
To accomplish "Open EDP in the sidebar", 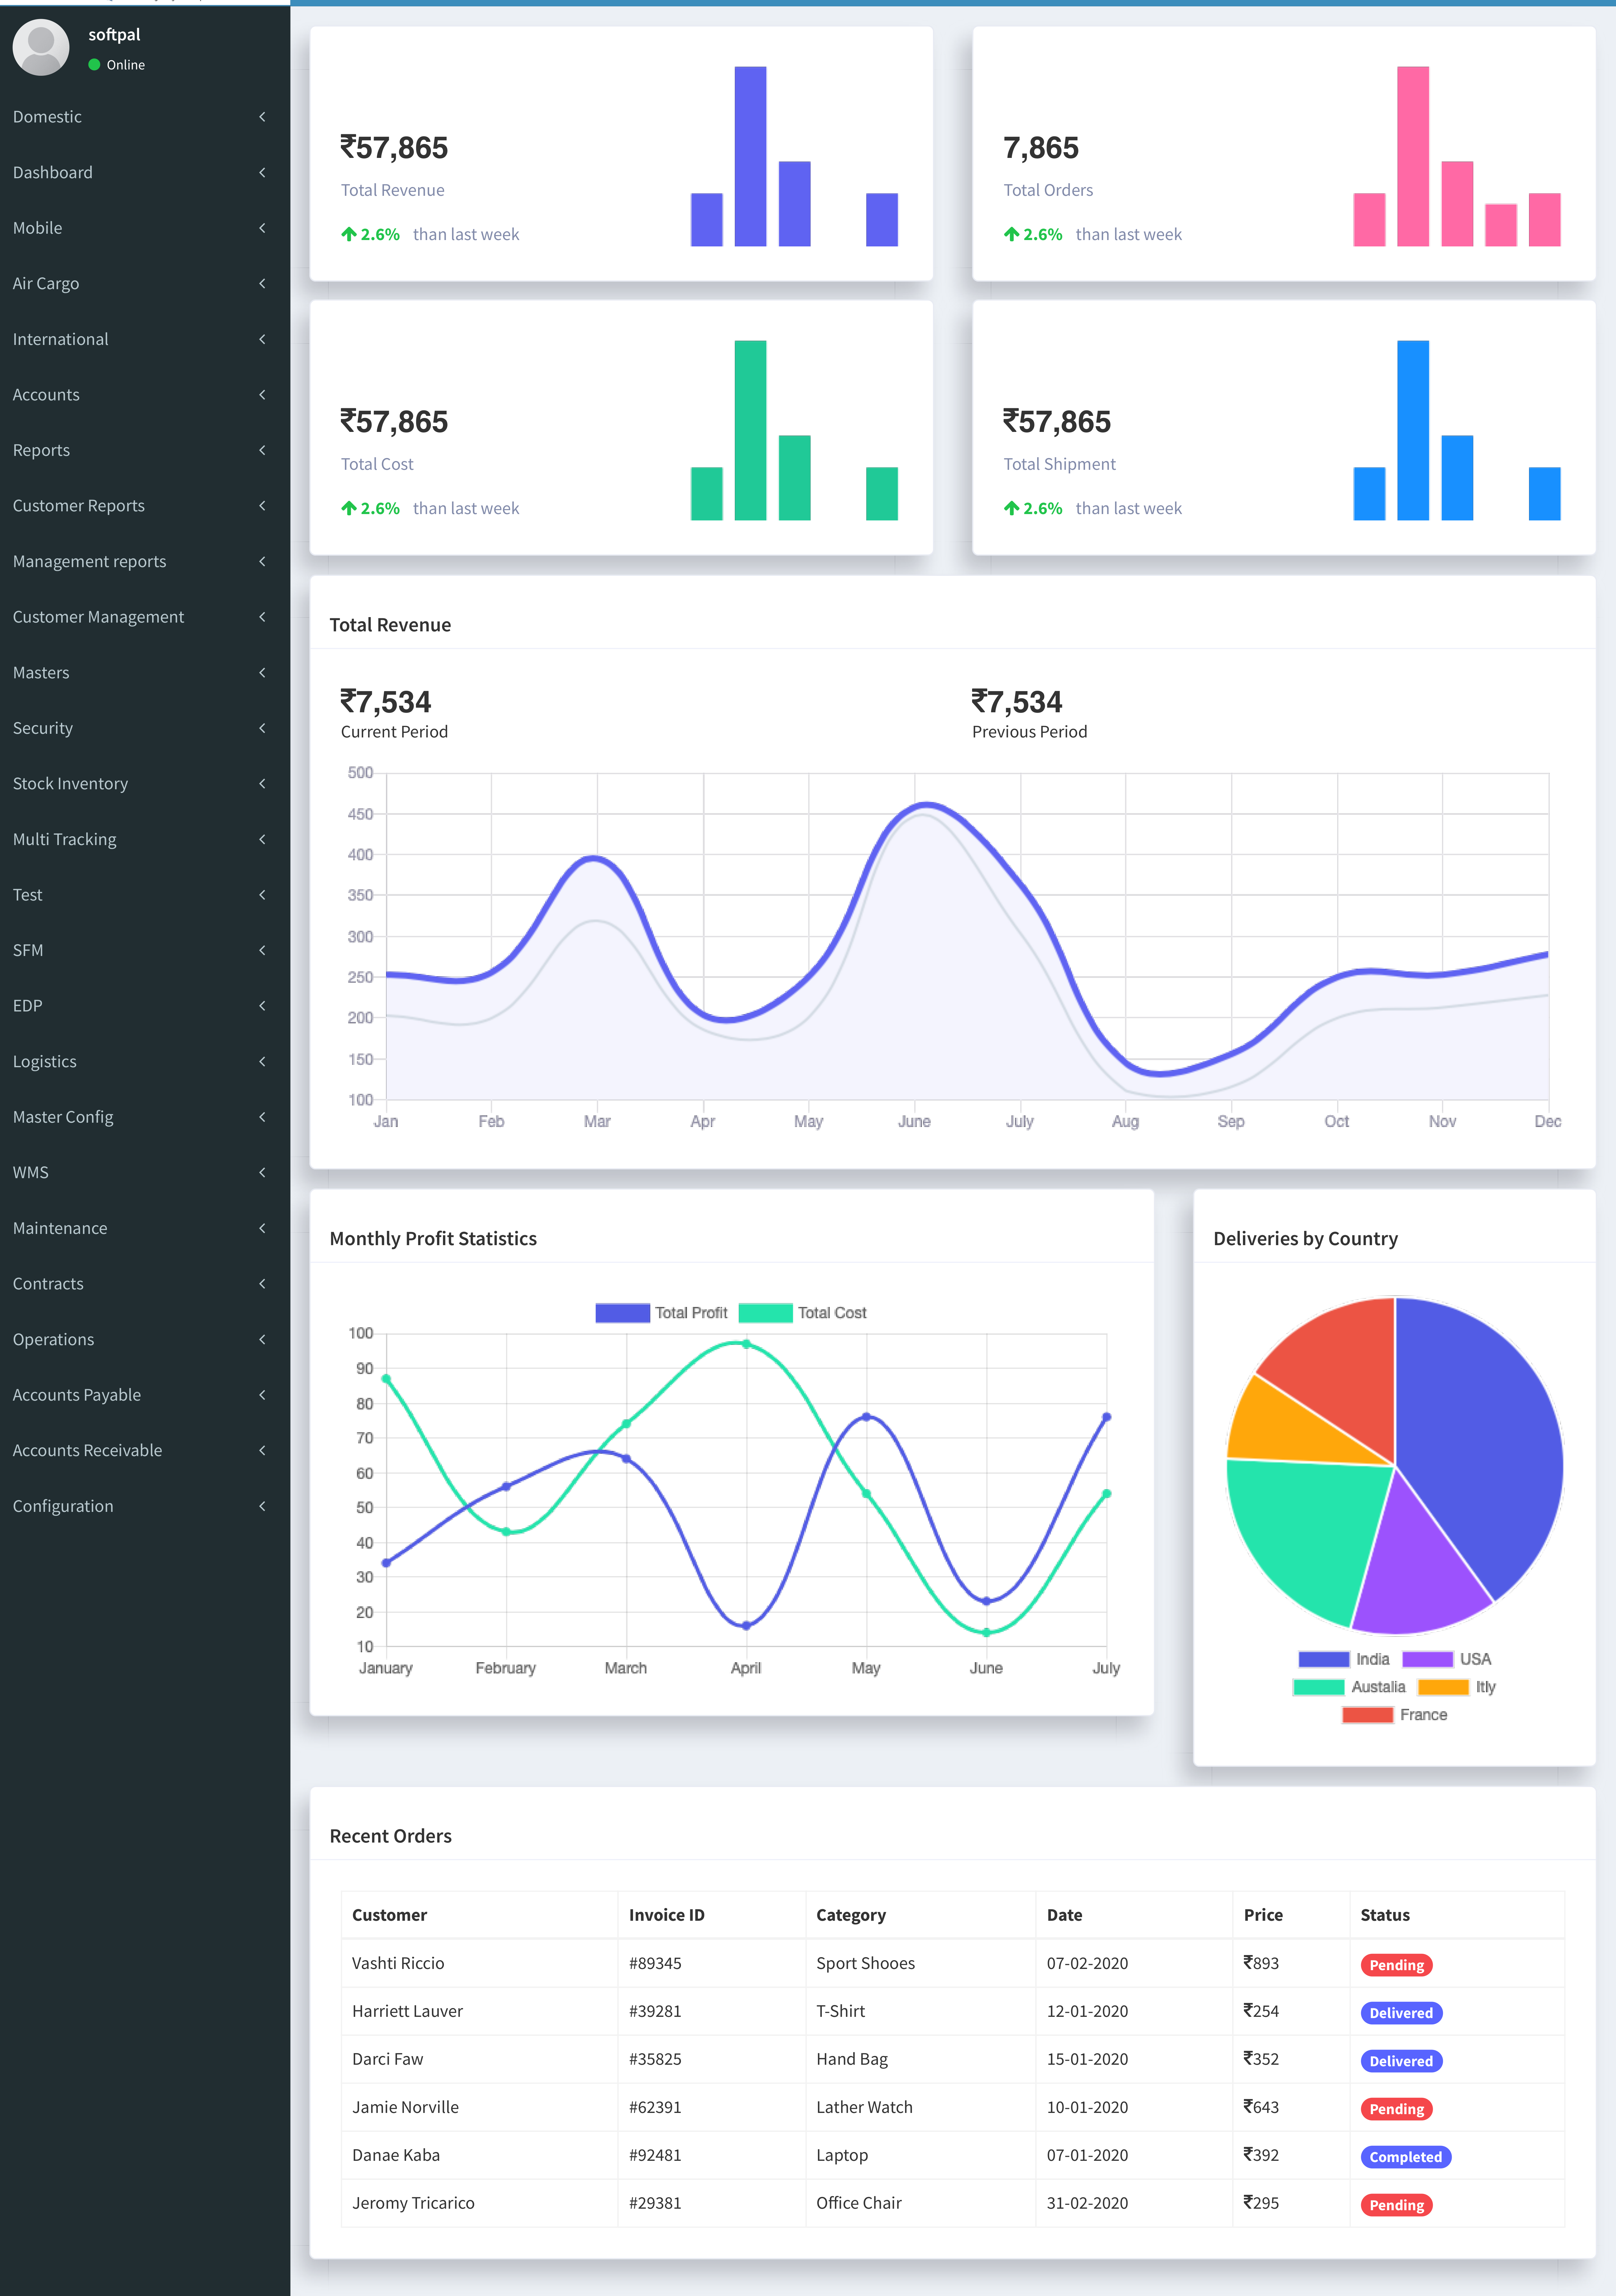I will click(x=145, y=1006).
